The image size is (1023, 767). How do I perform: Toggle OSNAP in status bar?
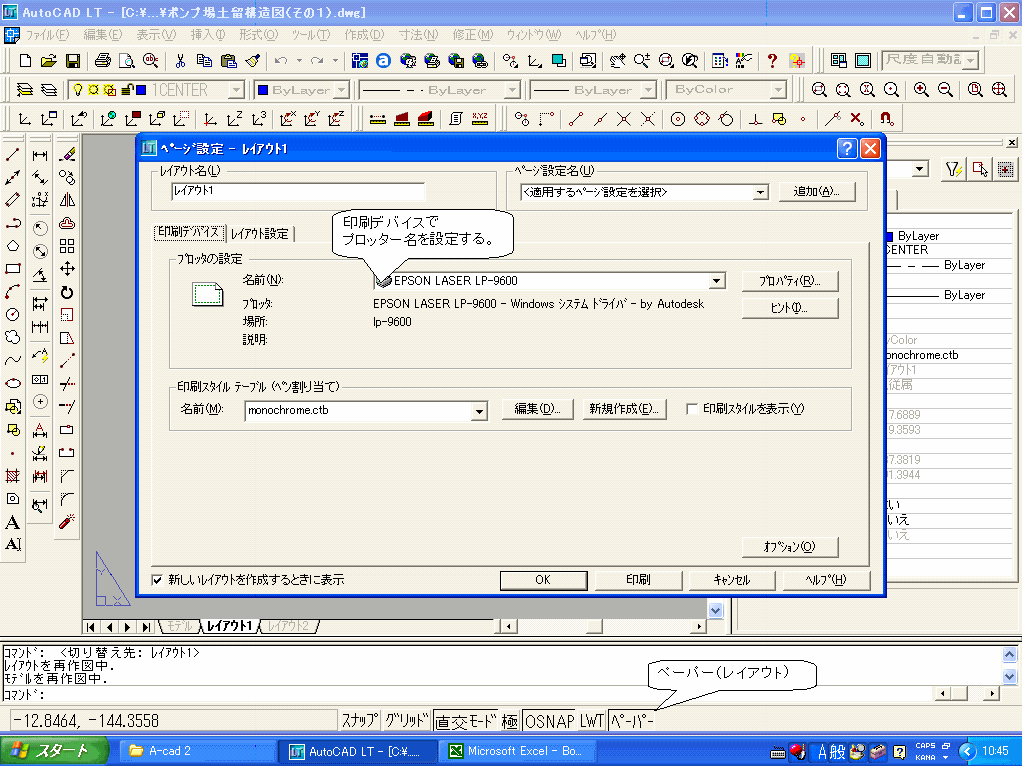pyautogui.click(x=549, y=721)
